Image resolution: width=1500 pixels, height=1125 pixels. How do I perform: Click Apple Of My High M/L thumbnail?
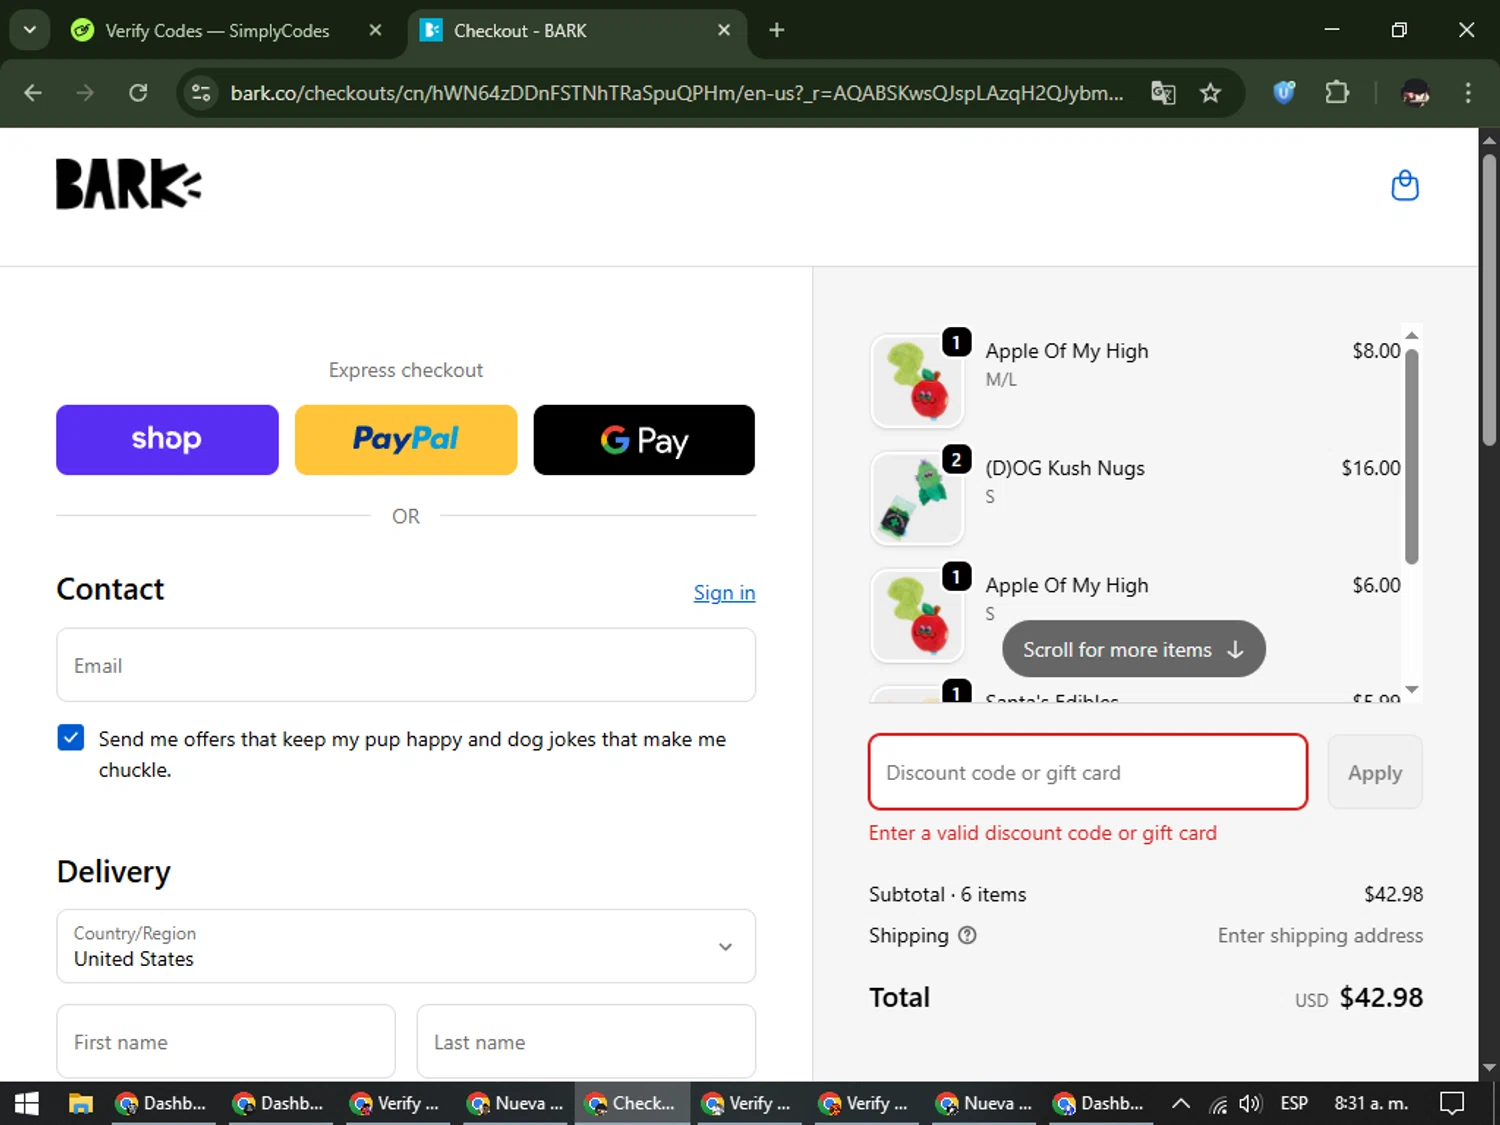[917, 381]
